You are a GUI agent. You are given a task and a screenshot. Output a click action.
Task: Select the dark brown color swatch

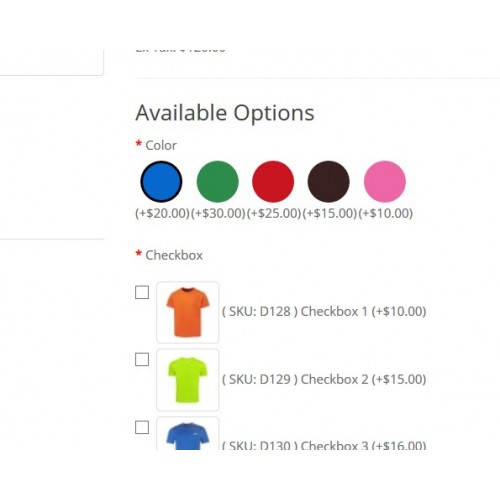329,182
